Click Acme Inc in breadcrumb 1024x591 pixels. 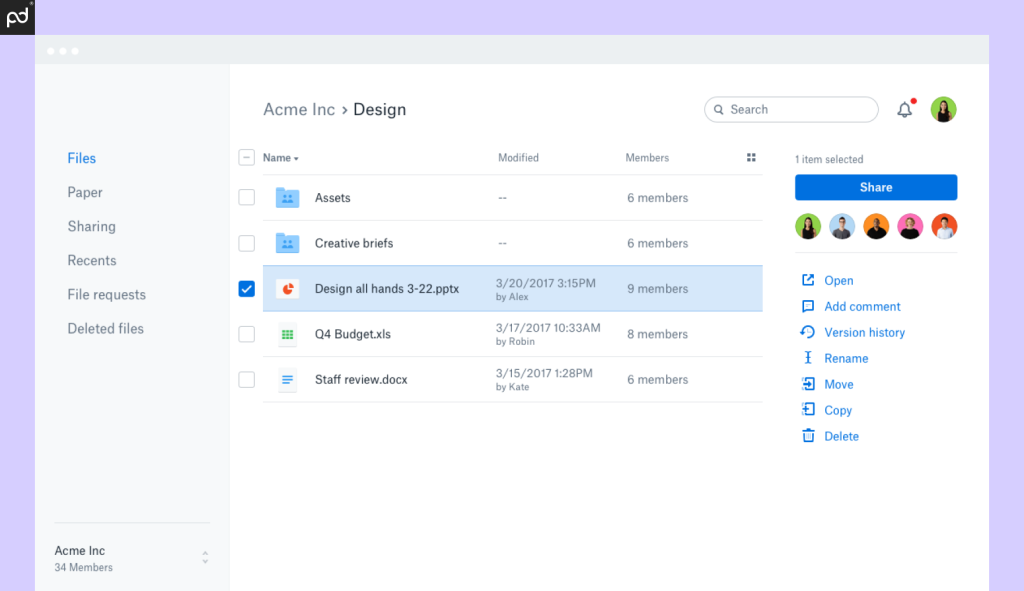point(299,110)
